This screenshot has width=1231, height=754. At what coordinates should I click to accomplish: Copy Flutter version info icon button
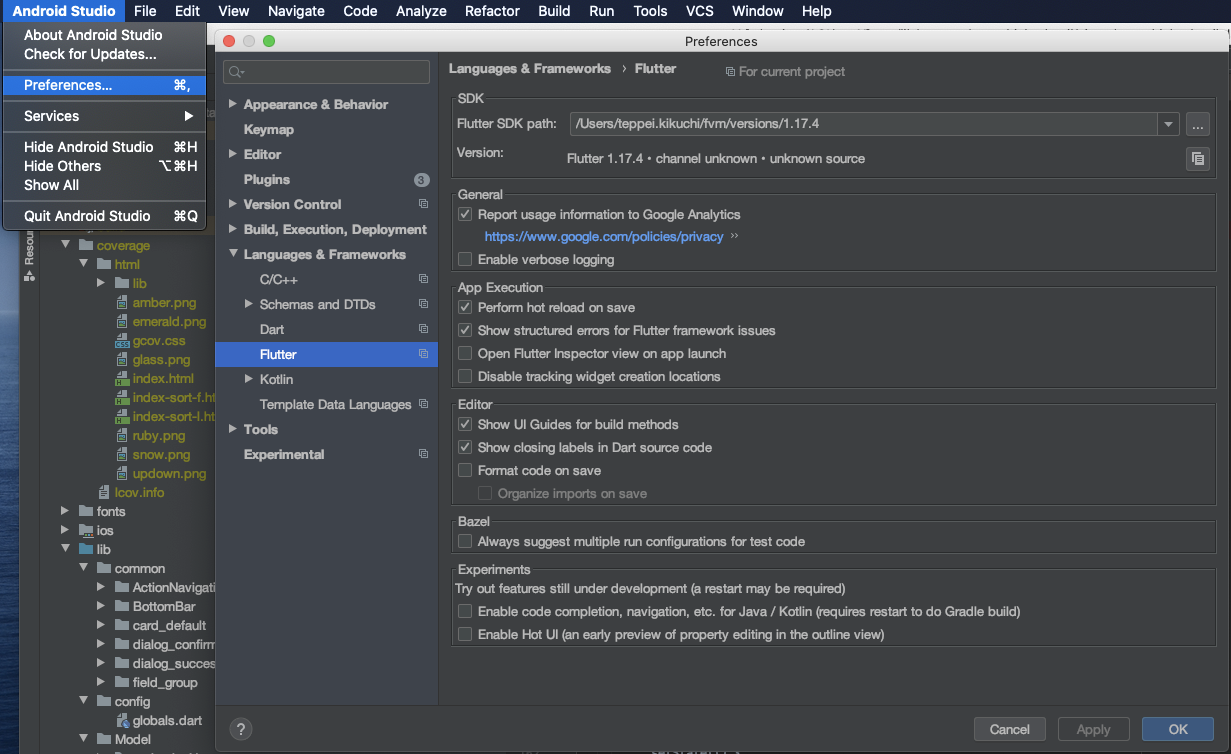tap(1197, 159)
